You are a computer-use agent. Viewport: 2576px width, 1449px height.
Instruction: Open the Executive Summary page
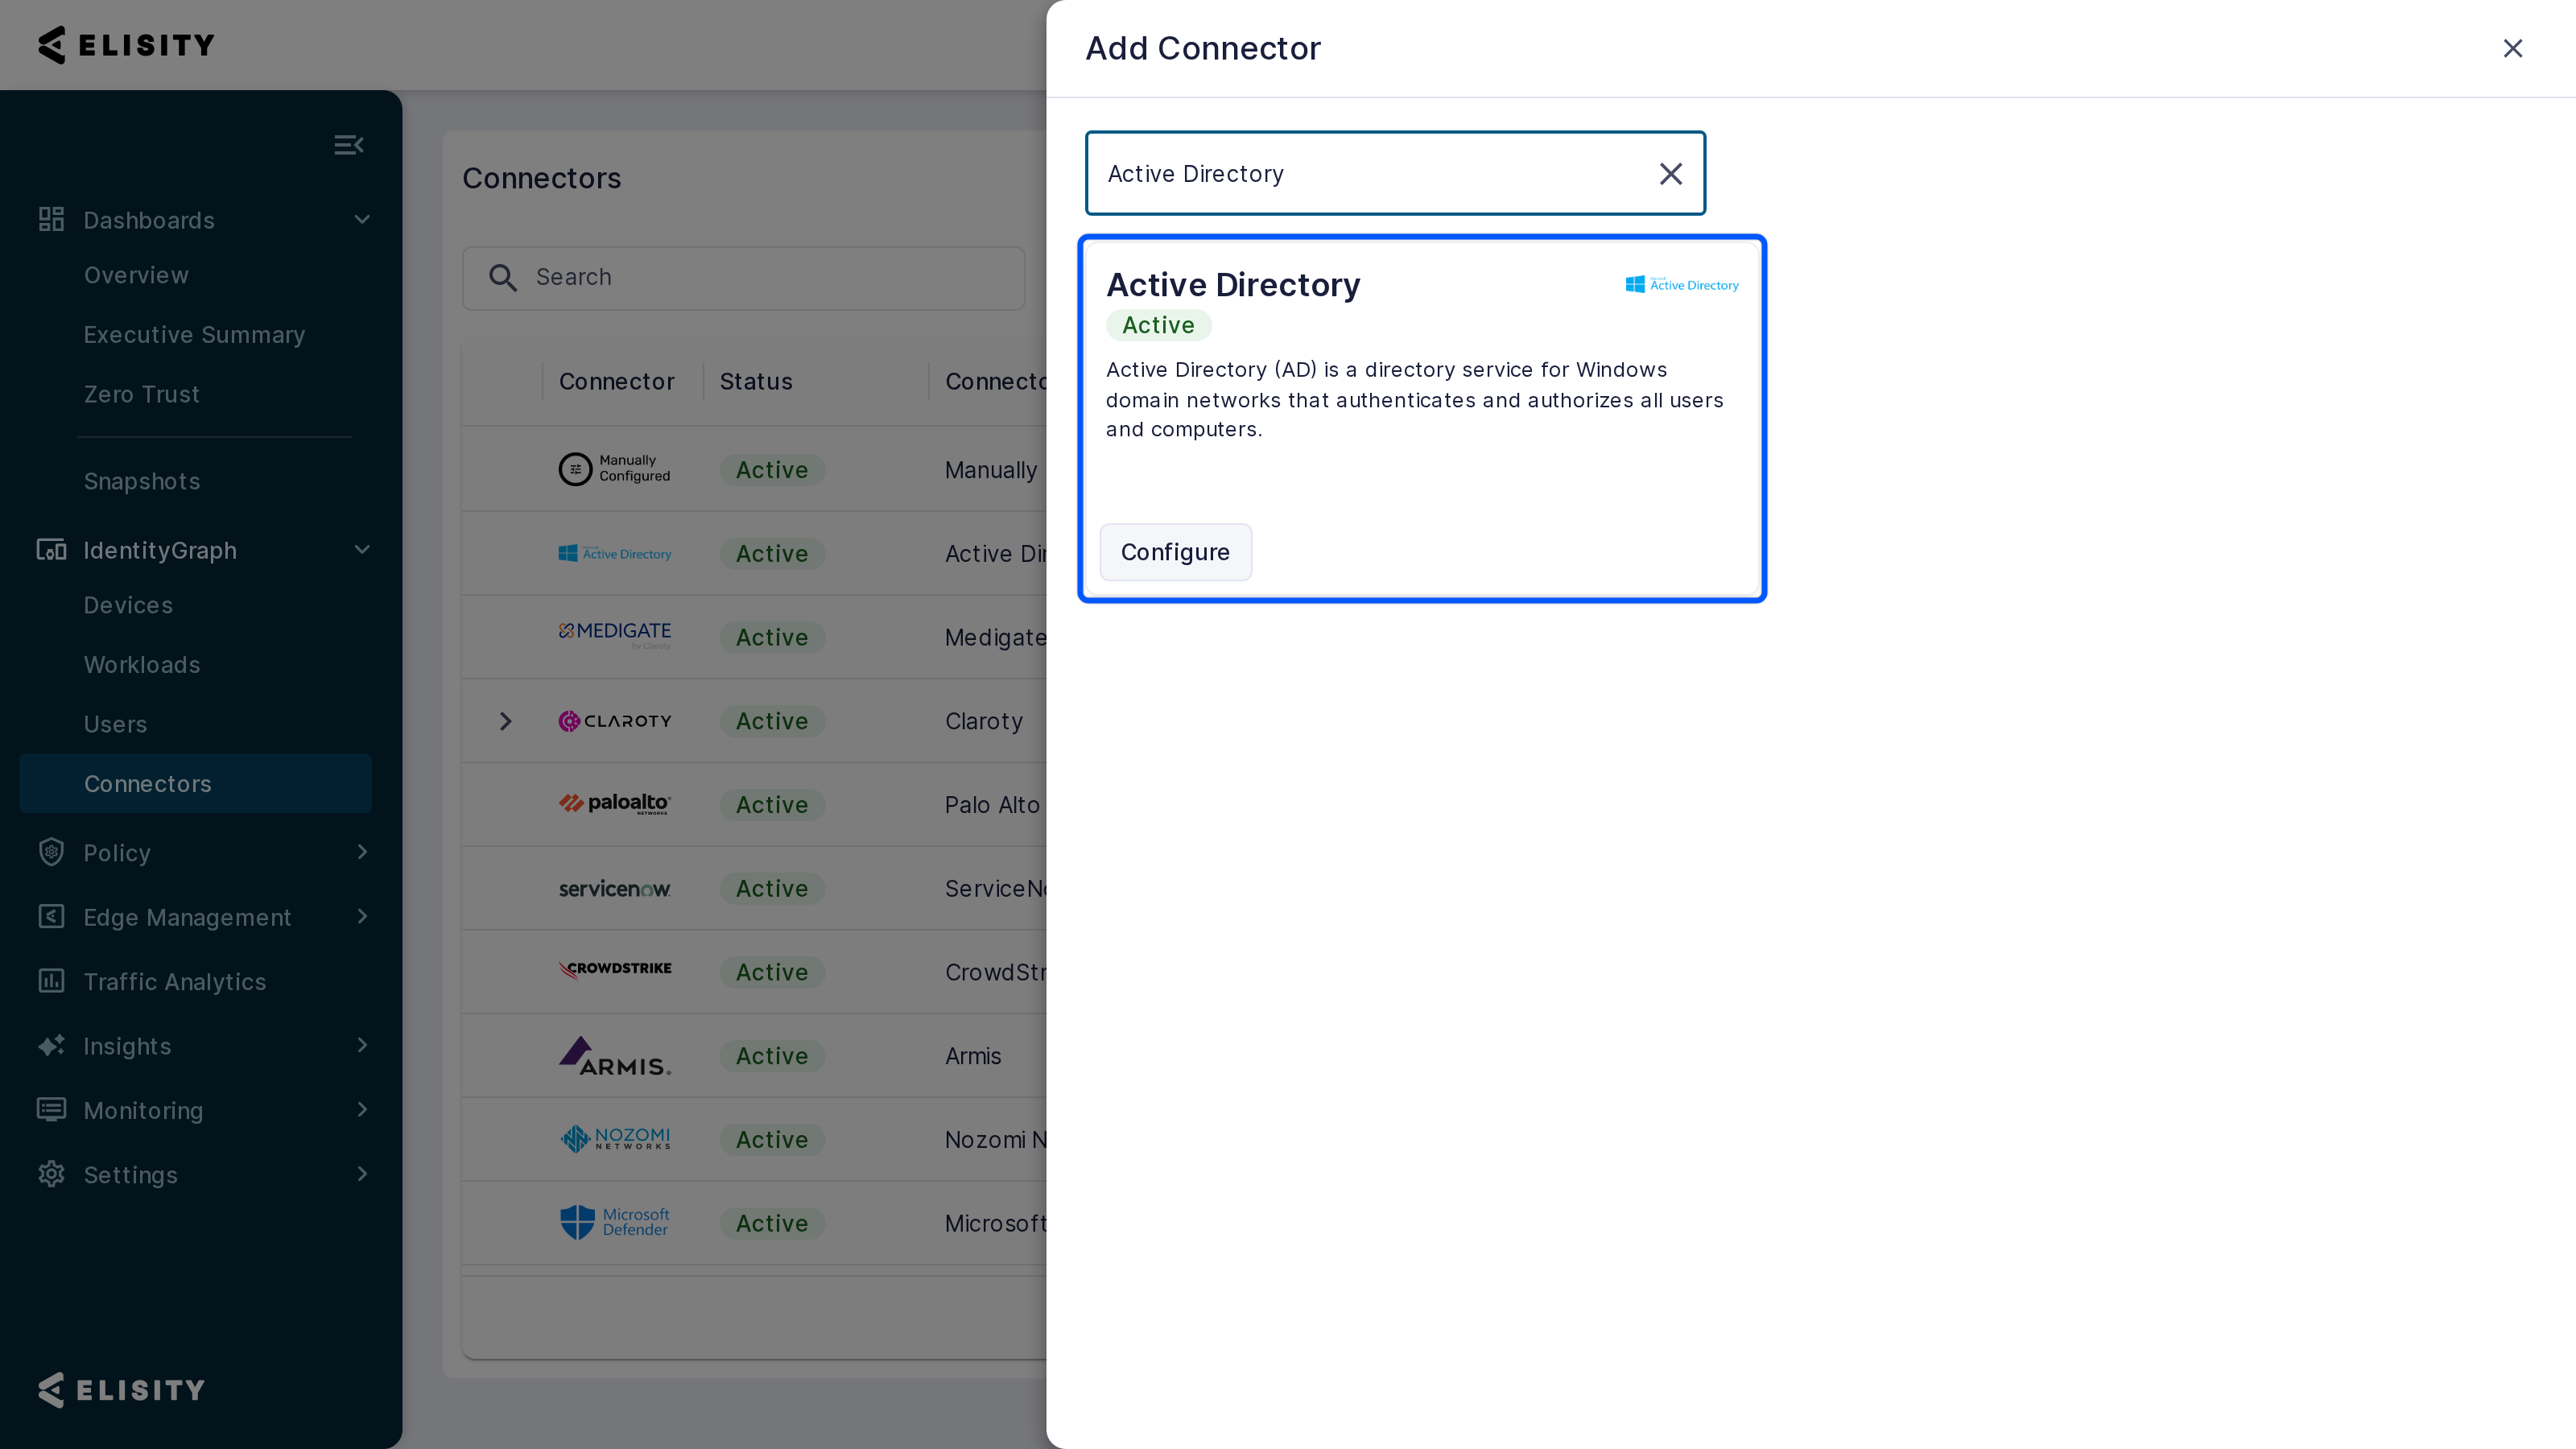(x=194, y=335)
